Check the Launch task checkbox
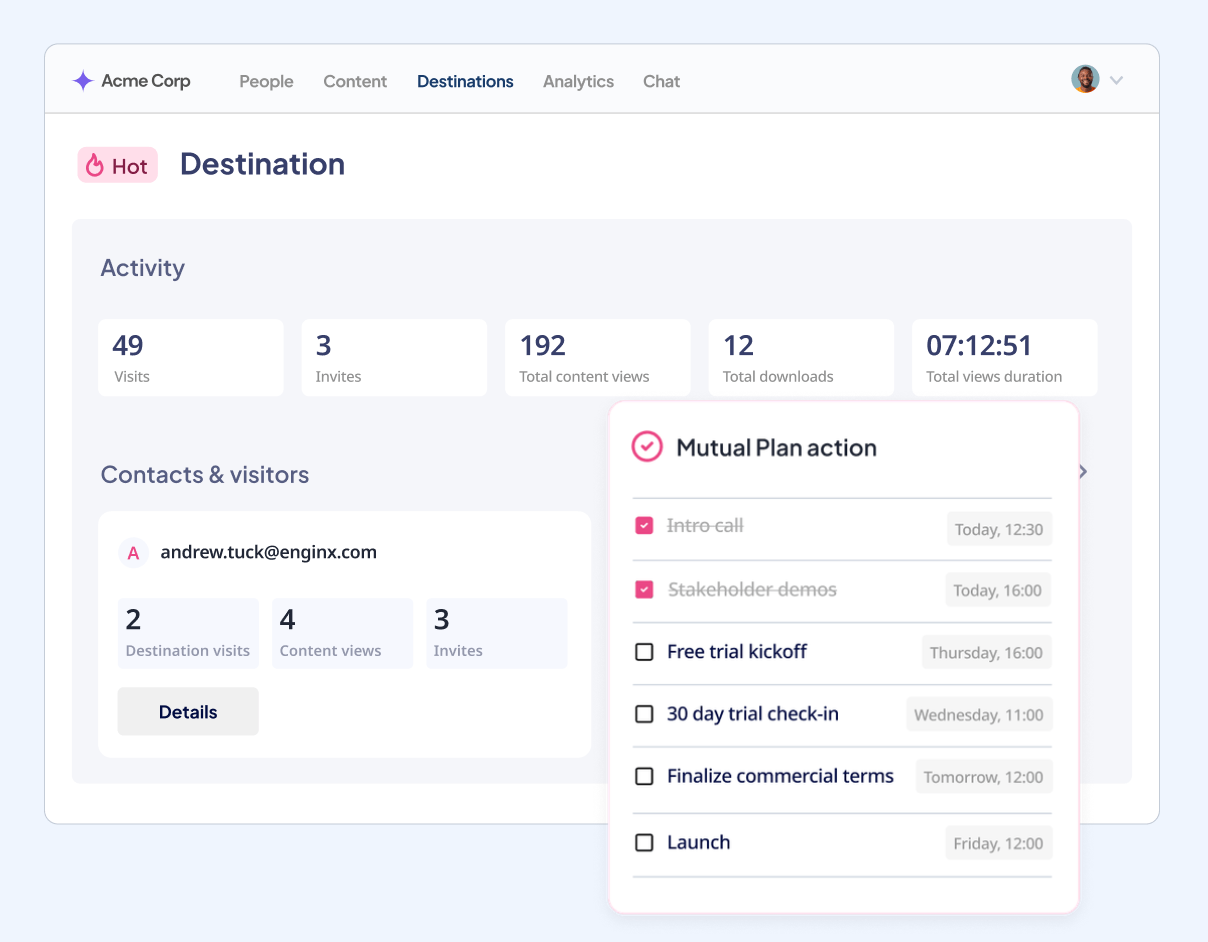Screen dimensions: 1208x942 click(645, 843)
